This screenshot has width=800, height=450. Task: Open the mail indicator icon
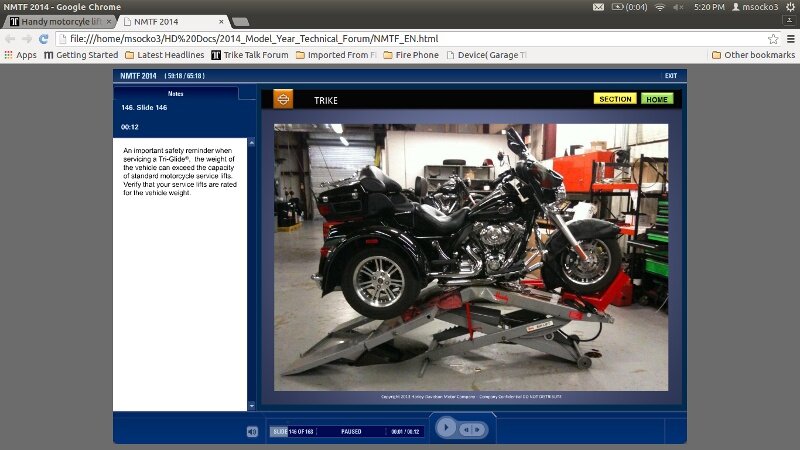(598, 7)
